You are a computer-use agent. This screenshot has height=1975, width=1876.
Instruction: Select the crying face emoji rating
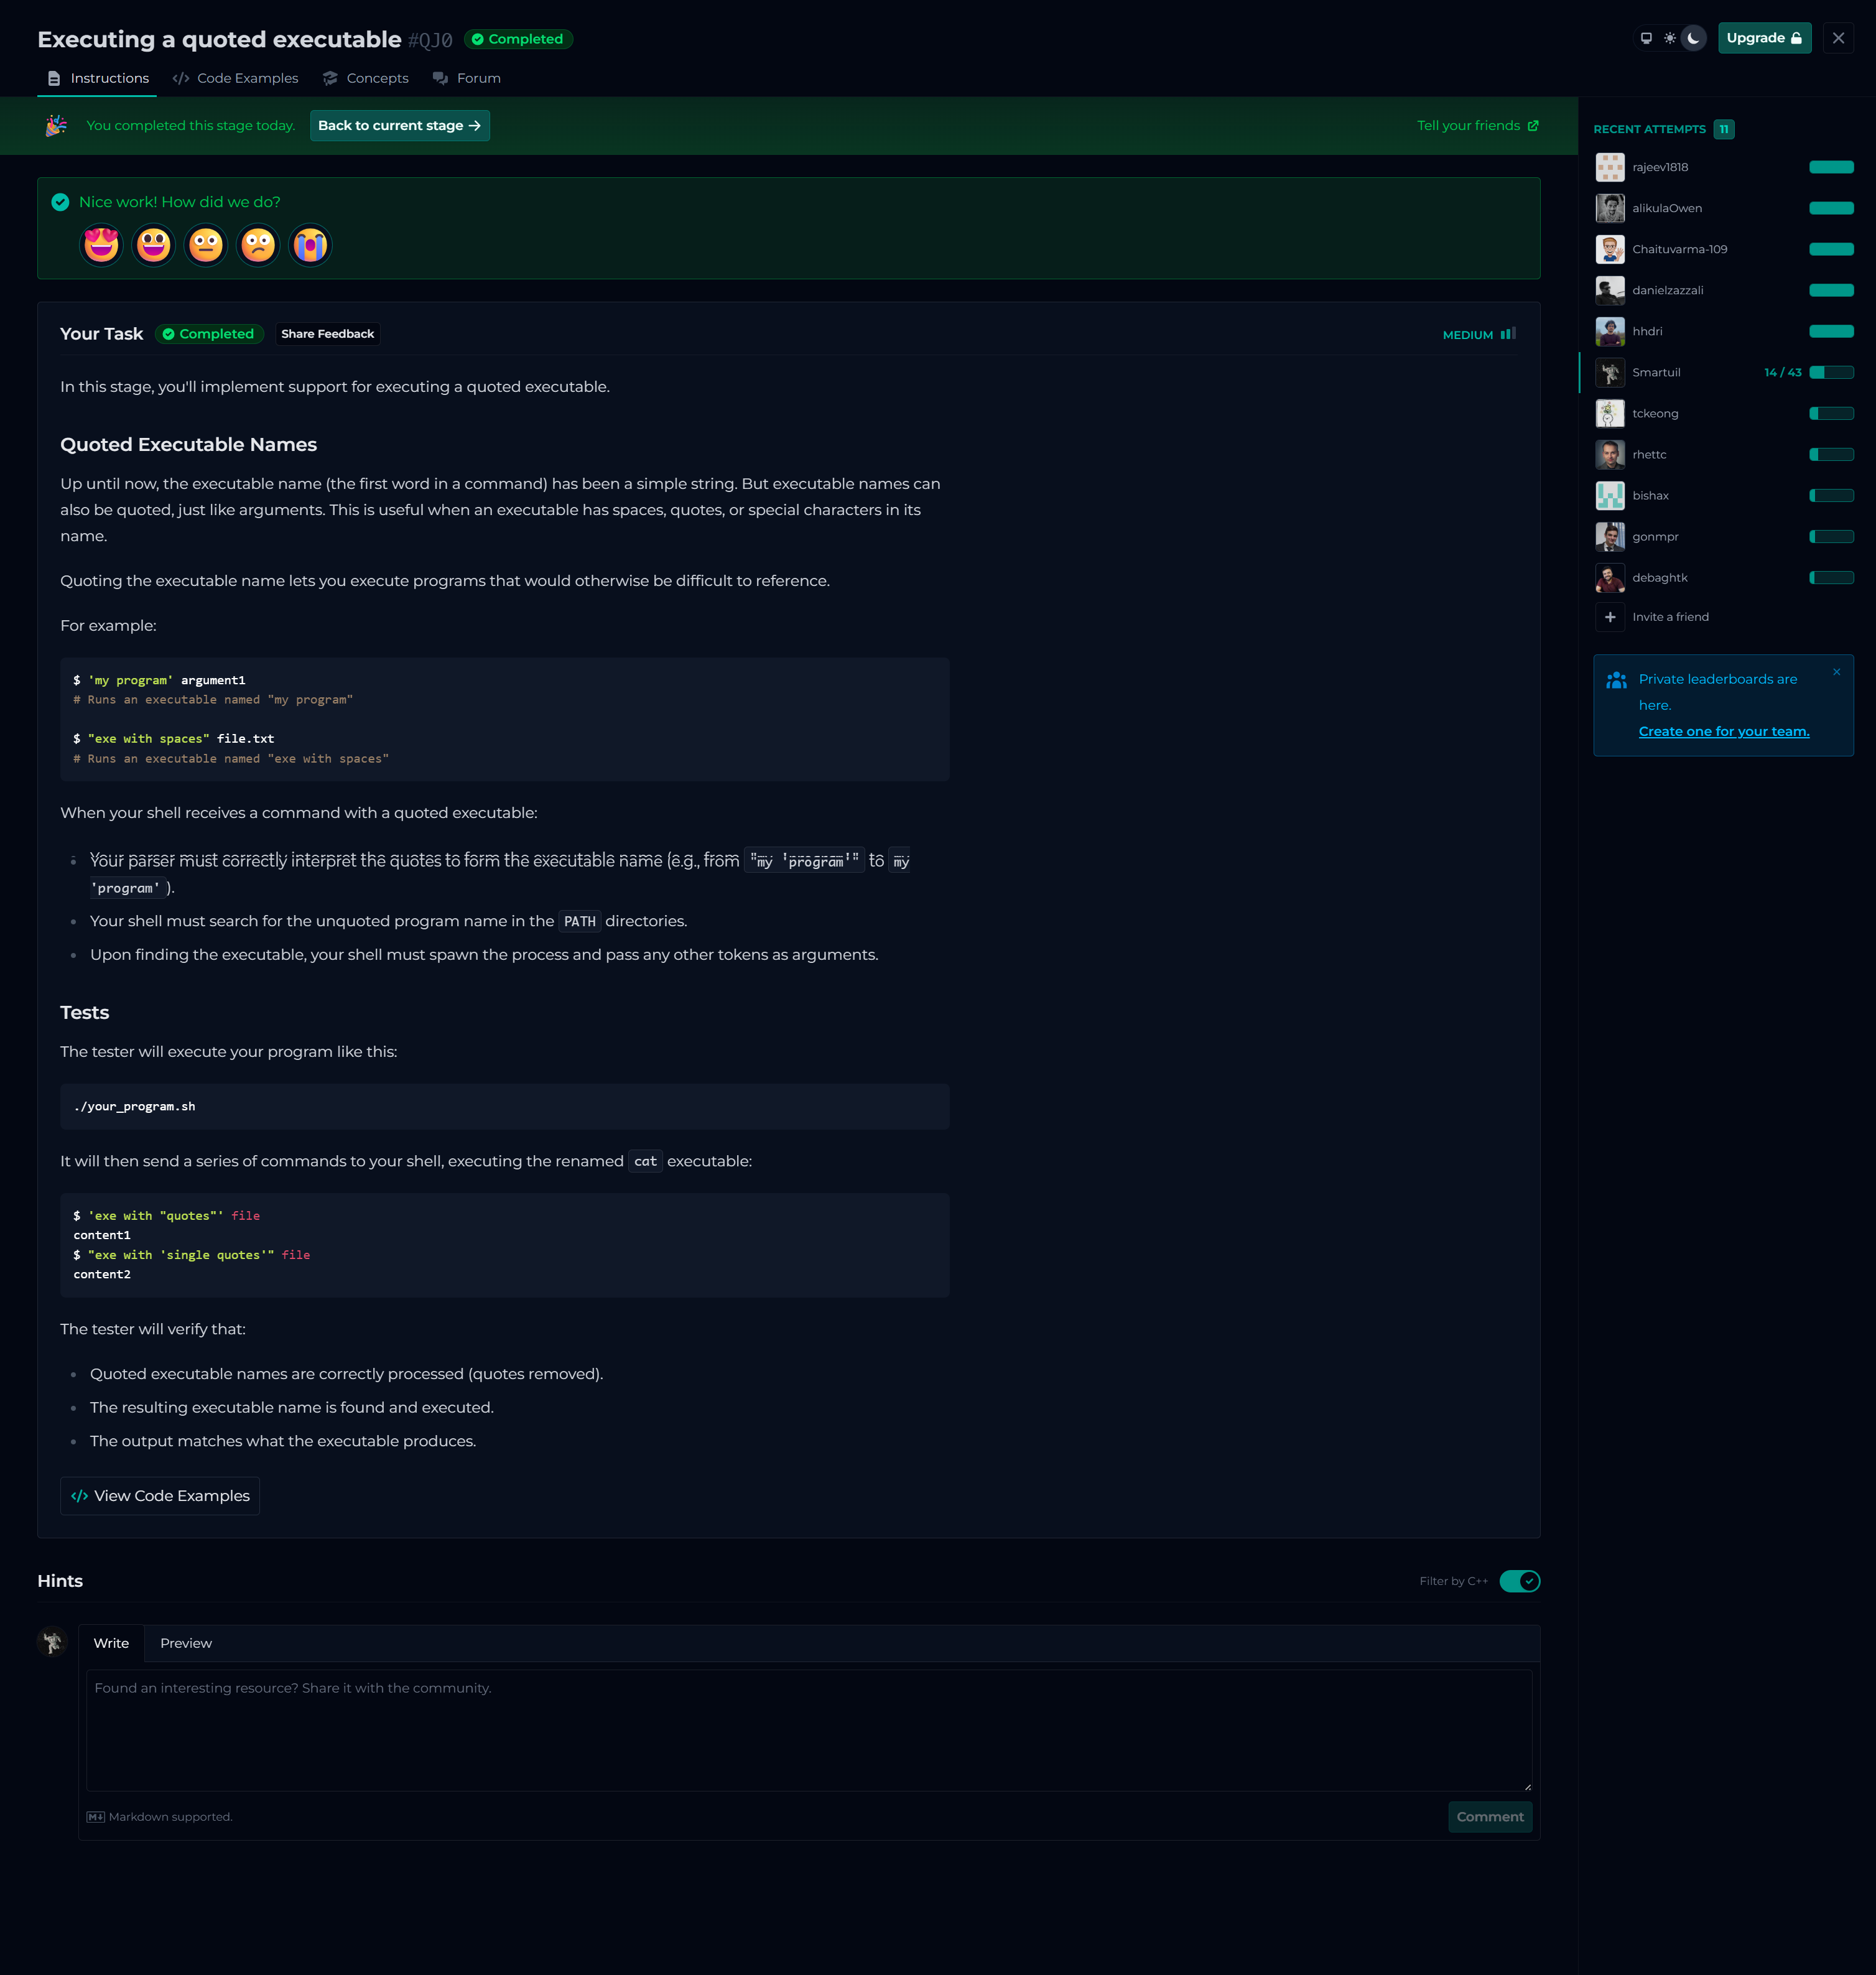click(x=310, y=245)
